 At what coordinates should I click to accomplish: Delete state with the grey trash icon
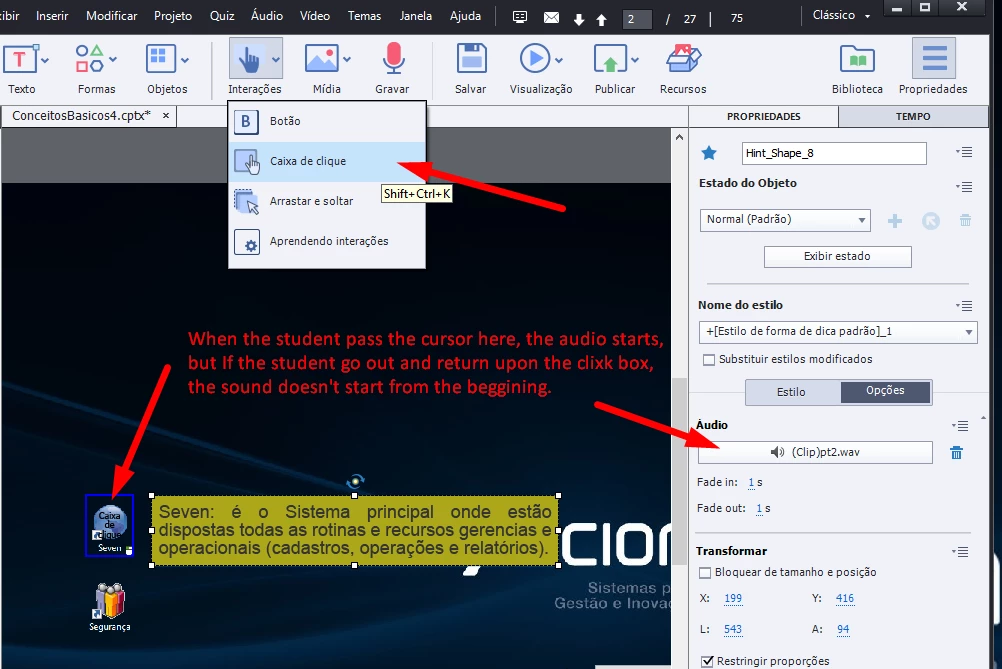(966, 220)
